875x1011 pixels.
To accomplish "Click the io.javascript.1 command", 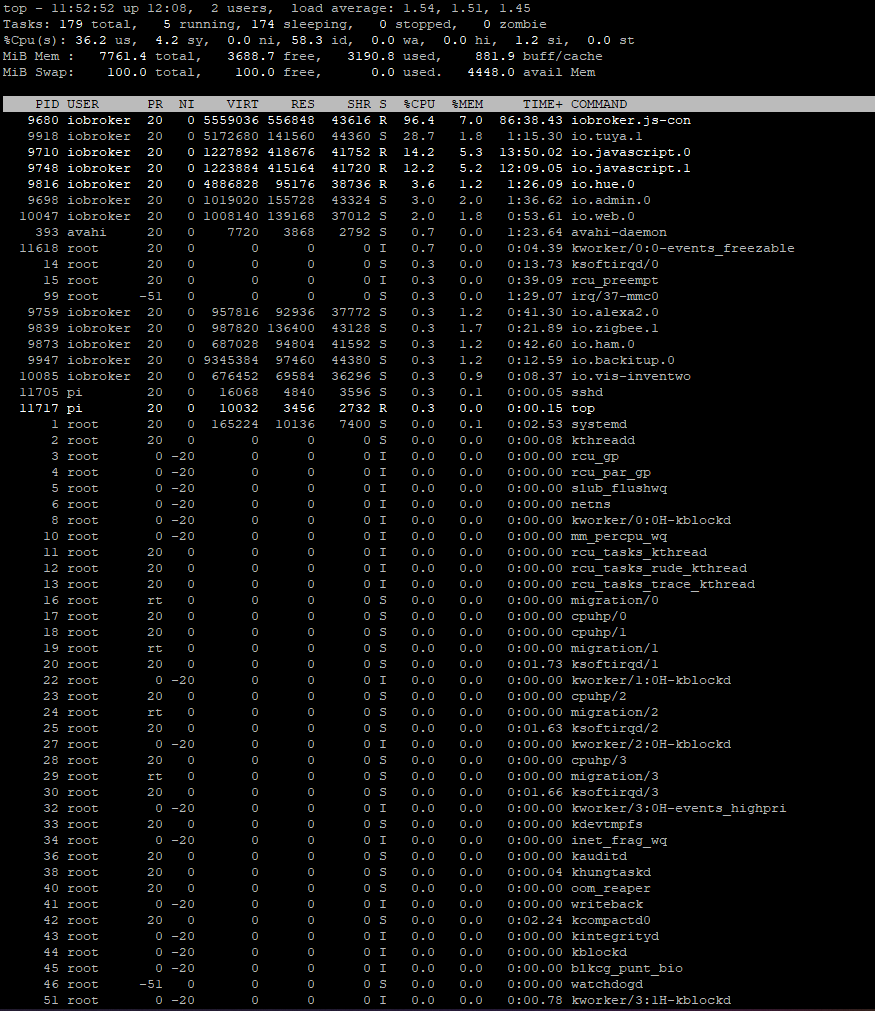I will pyautogui.click(x=631, y=168).
